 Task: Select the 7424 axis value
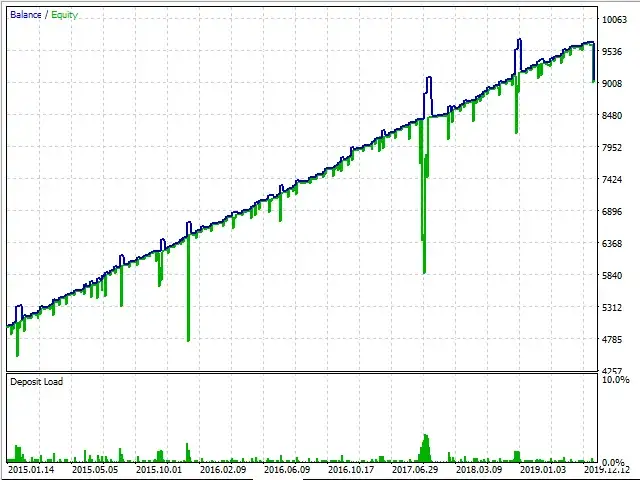click(612, 179)
